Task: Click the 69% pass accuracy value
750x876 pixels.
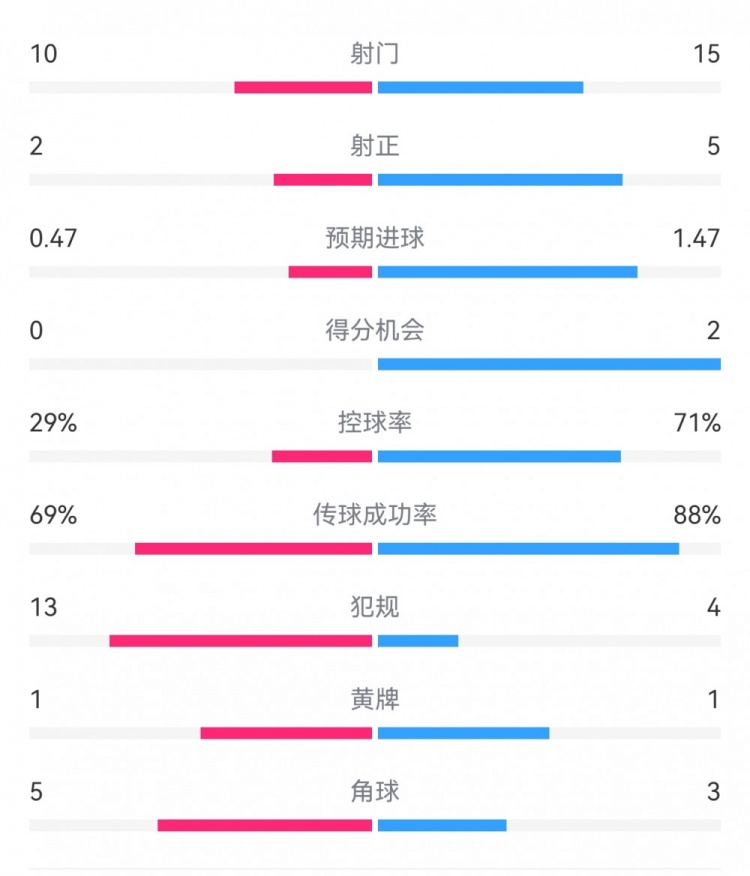Action: click(x=54, y=515)
